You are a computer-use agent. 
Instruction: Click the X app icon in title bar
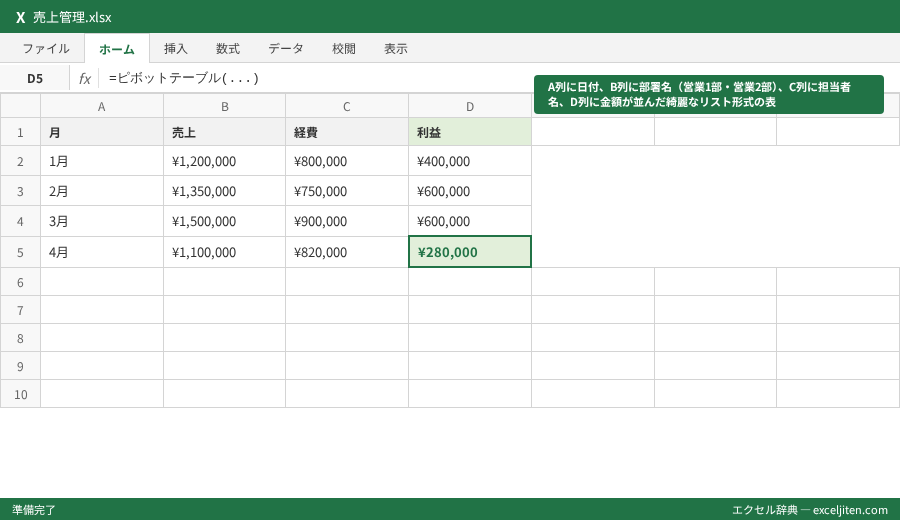click(21, 17)
